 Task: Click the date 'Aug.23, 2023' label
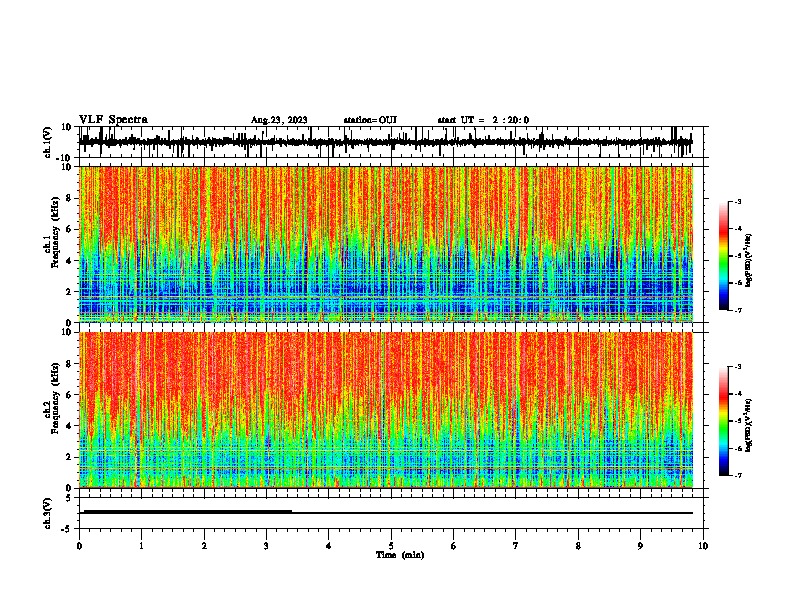tap(279, 120)
